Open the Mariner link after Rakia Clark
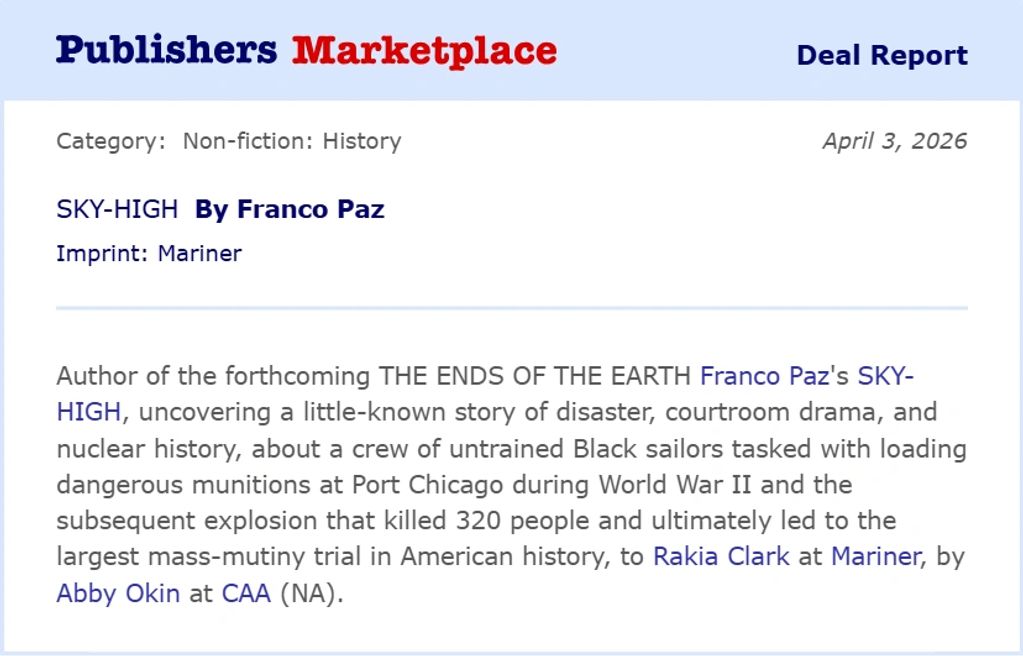 (x=874, y=556)
